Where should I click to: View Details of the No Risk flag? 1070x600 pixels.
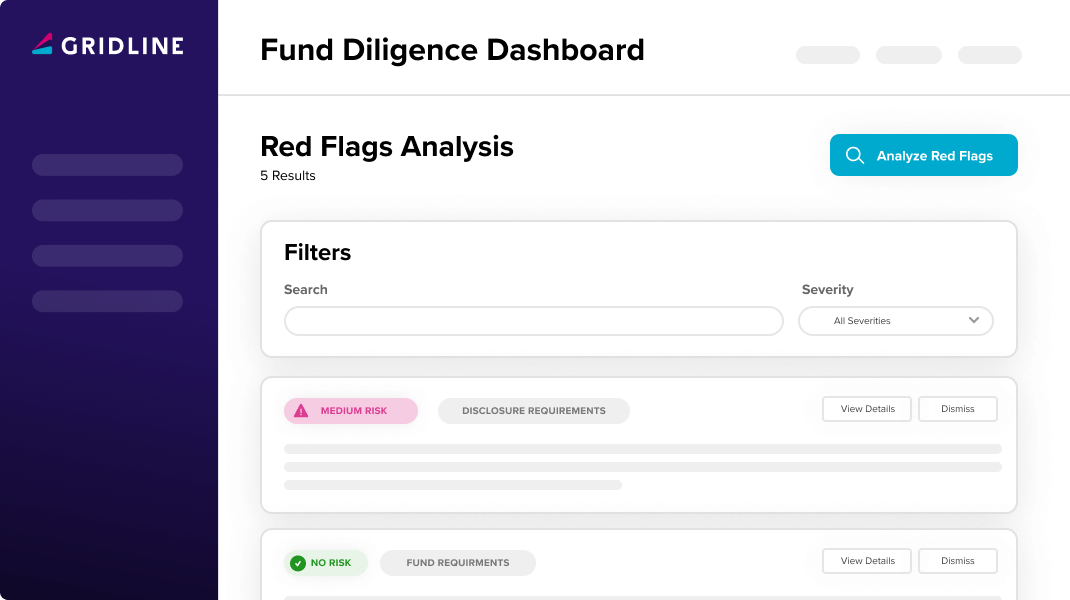(x=867, y=561)
